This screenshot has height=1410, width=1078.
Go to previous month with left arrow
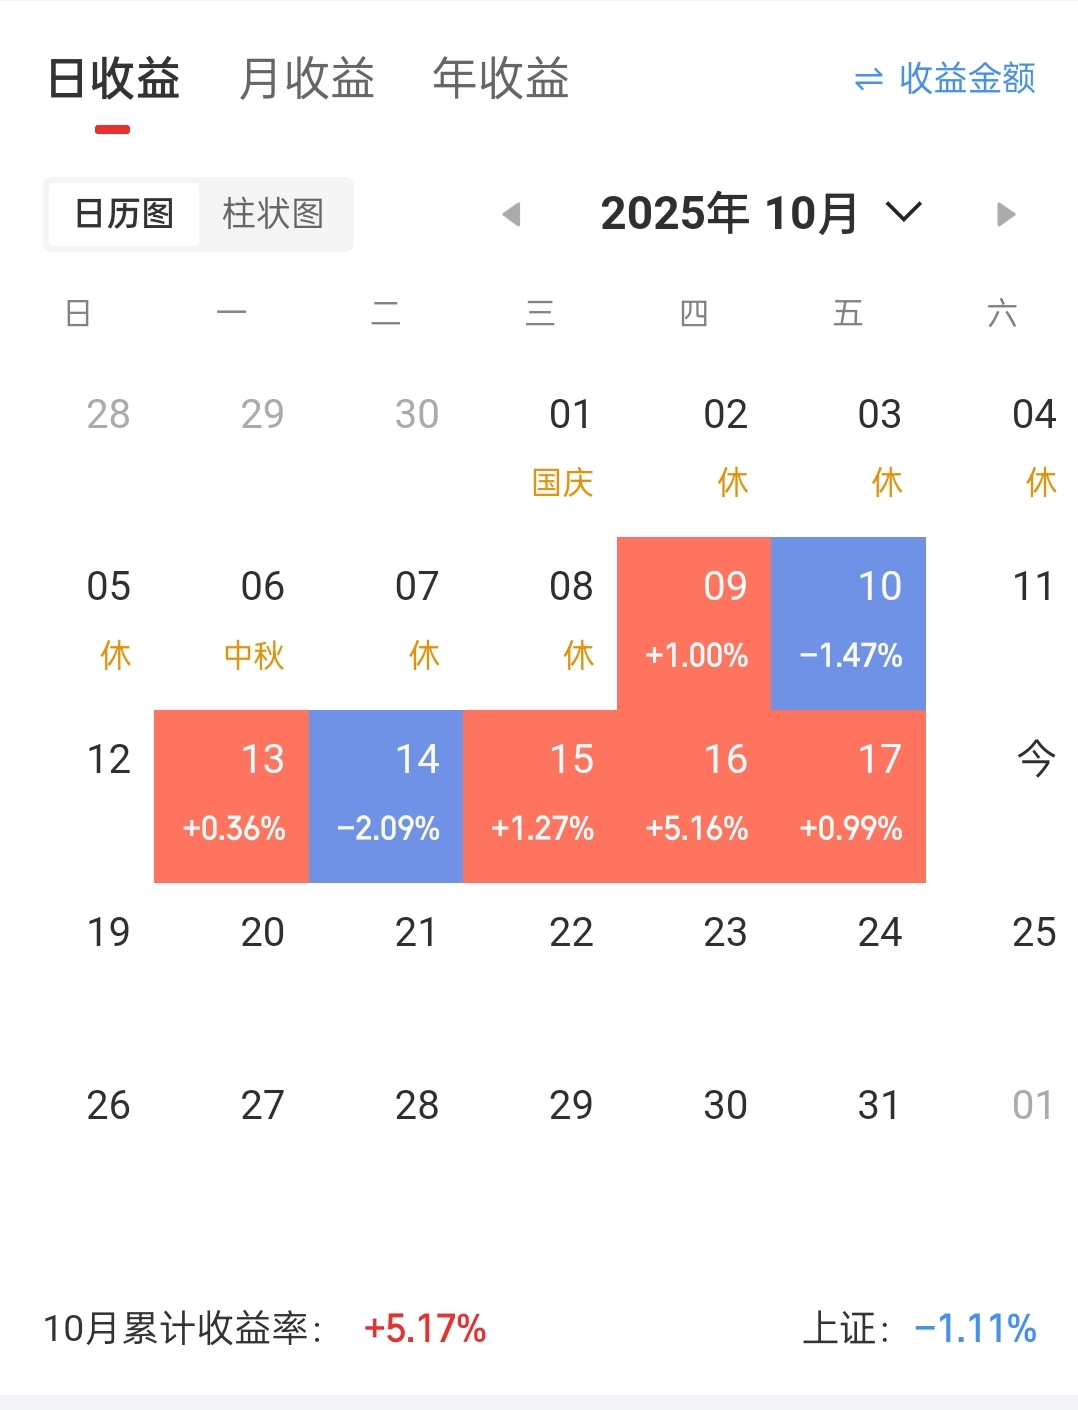[512, 214]
